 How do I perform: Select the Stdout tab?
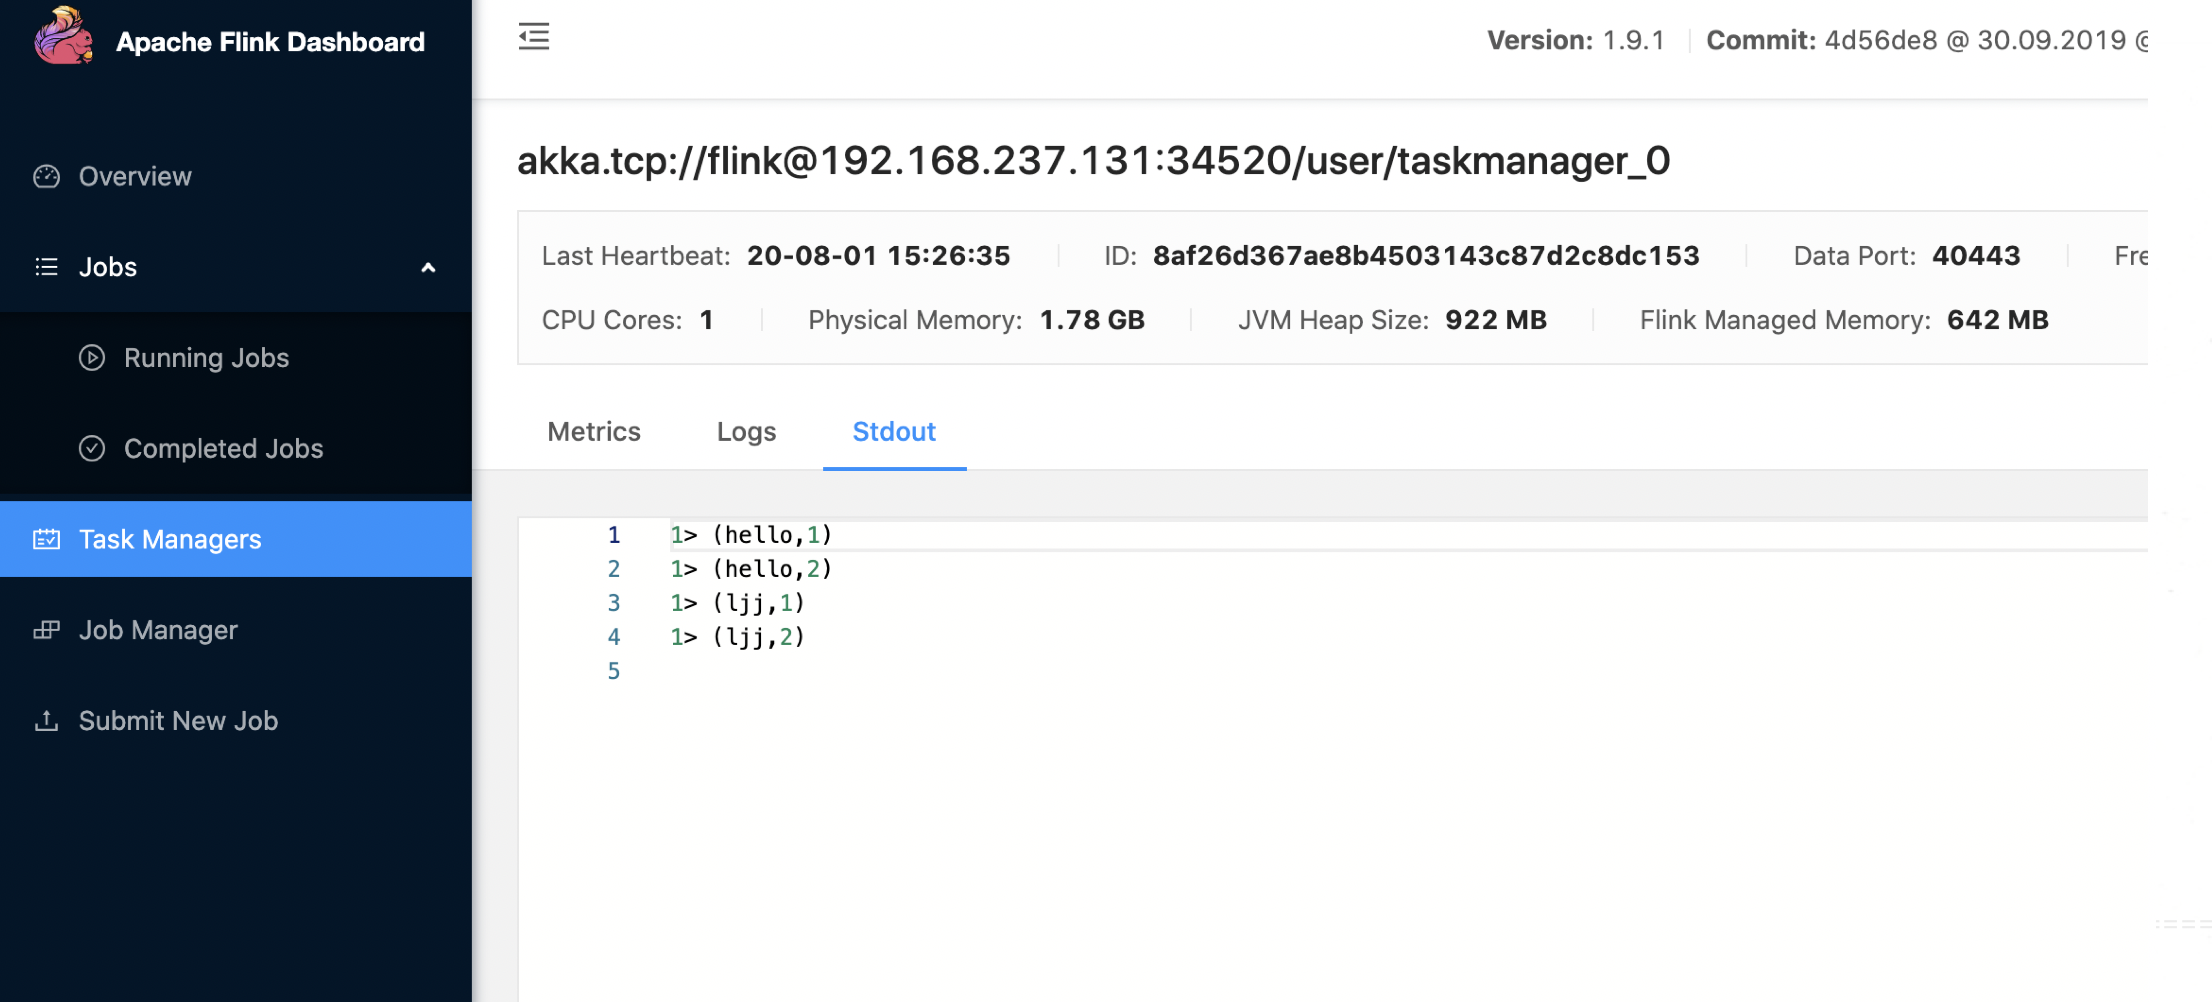tap(894, 432)
